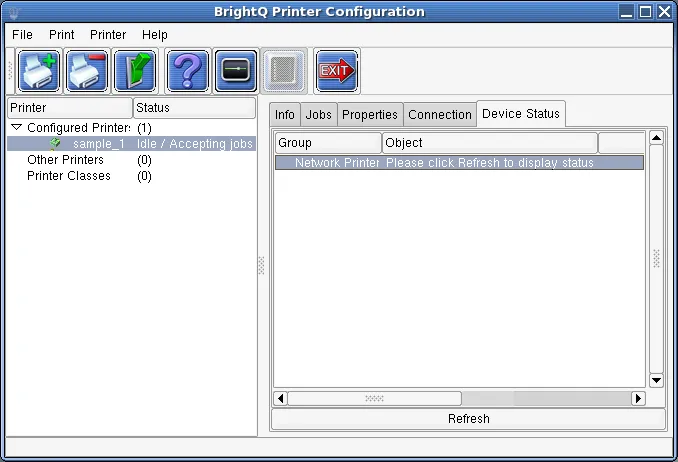Switch to the Connection tab
The image size is (678, 462).
(440, 115)
